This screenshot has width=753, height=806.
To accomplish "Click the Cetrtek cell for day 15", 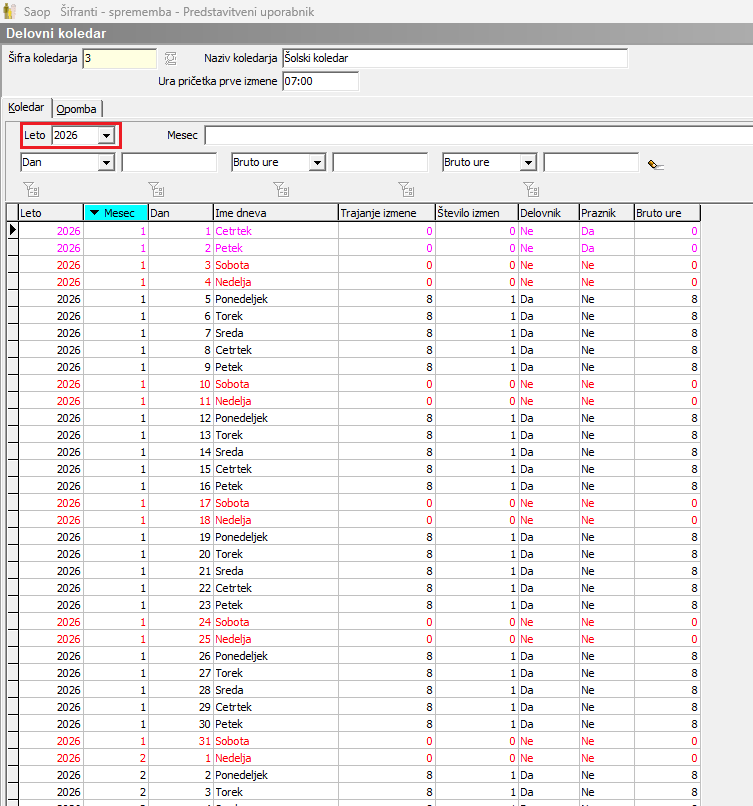I will [x=276, y=469].
